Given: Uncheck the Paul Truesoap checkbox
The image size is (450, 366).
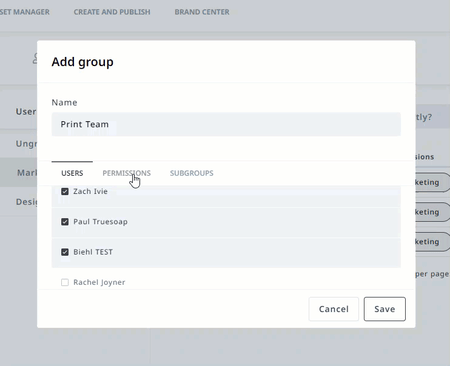Looking at the screenshot, I should pos(65,222).
